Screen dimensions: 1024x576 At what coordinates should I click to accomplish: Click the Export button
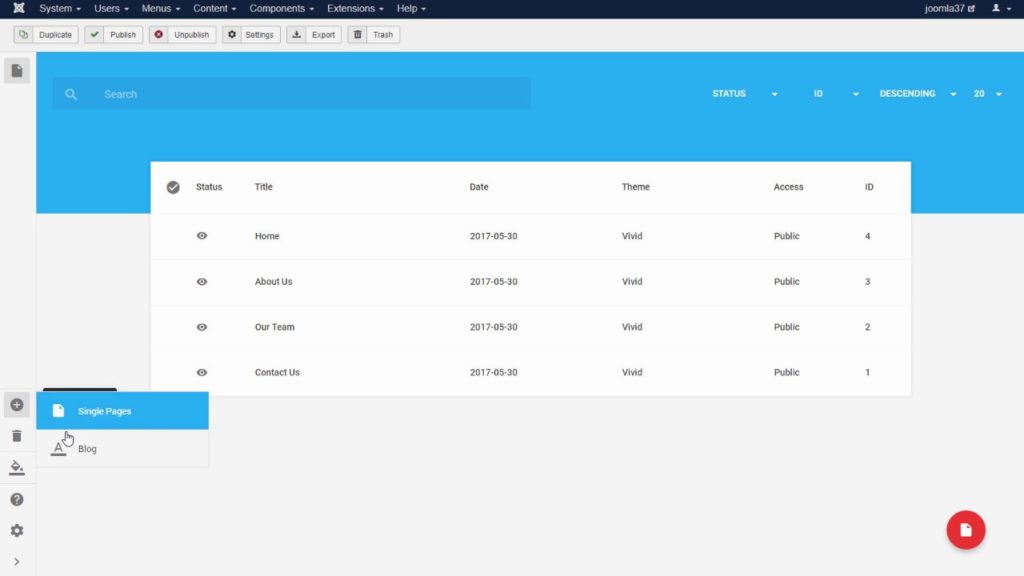tap(313, 35)
